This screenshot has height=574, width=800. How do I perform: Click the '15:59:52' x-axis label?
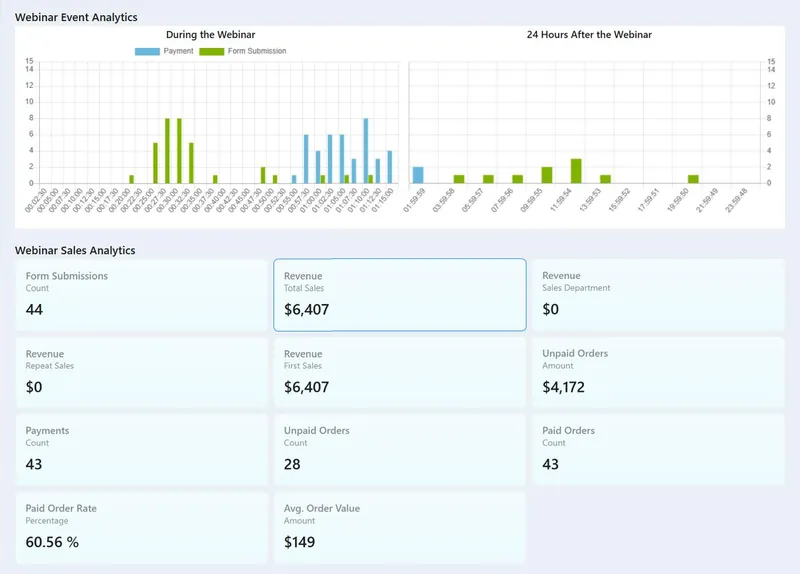(x=619, y=200)
